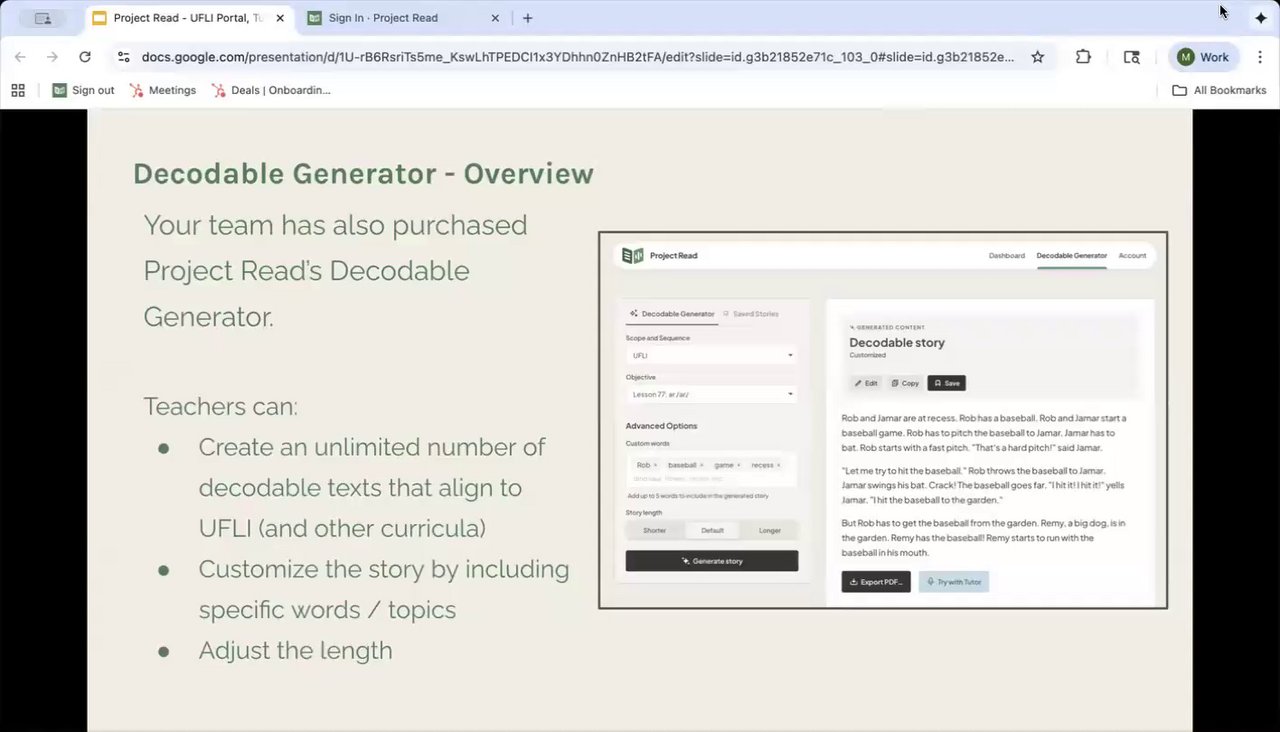Click the Generate story button
The image size is (1280, 732).
[x=711, y=561]
